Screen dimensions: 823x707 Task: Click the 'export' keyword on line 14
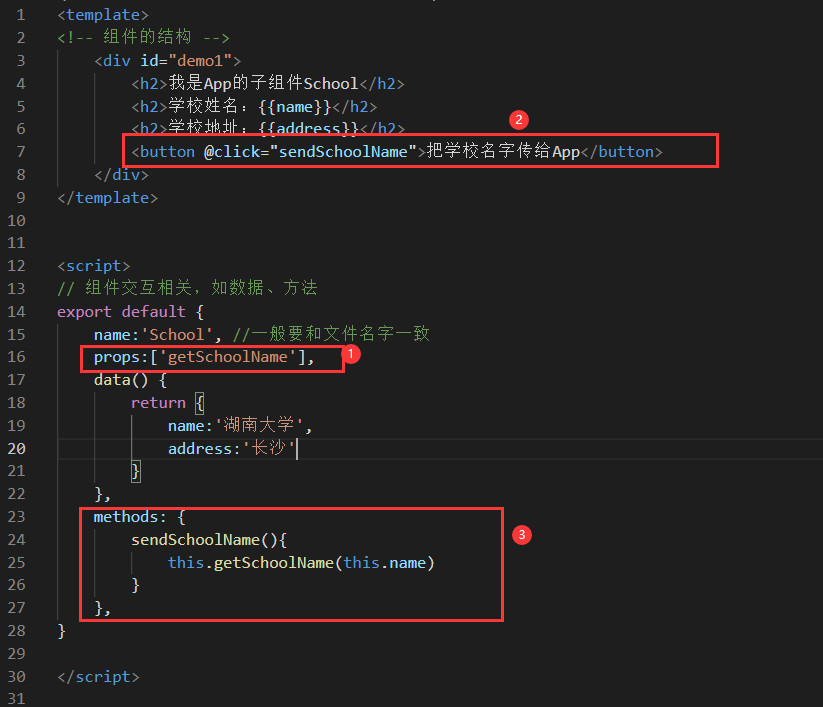[85, 312]
